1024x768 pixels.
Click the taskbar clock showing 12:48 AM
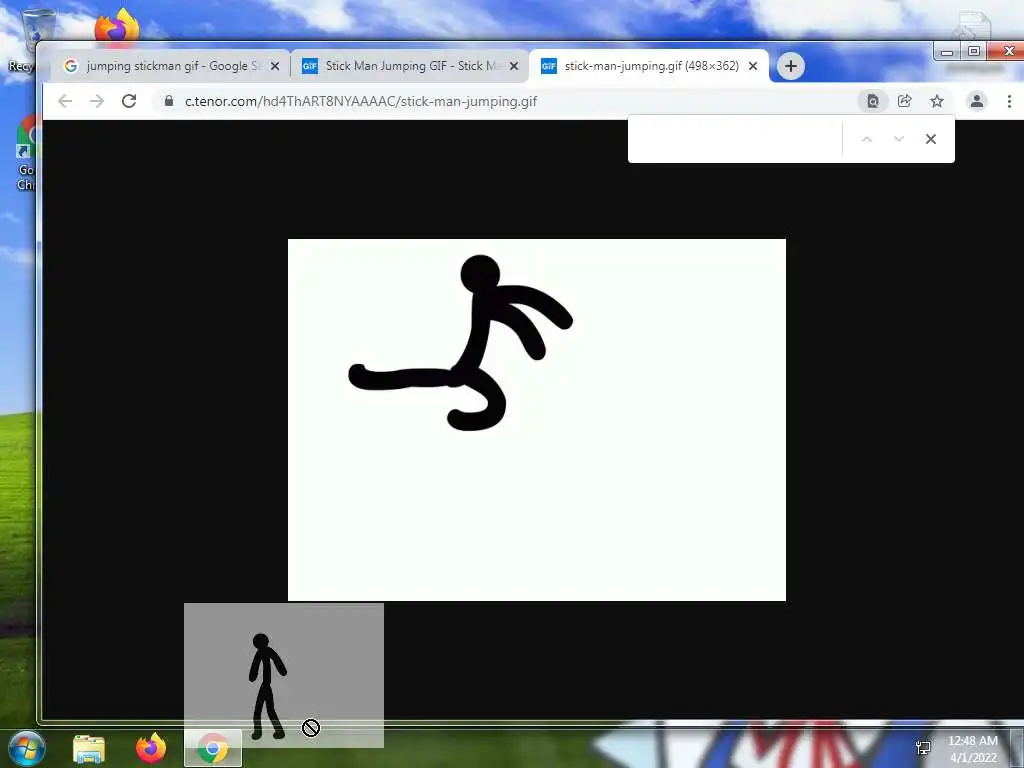[x=973, y=749]
